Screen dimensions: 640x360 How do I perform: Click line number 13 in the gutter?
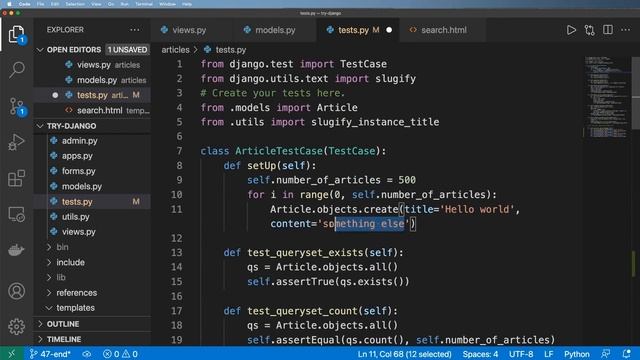tap(177, 253)
